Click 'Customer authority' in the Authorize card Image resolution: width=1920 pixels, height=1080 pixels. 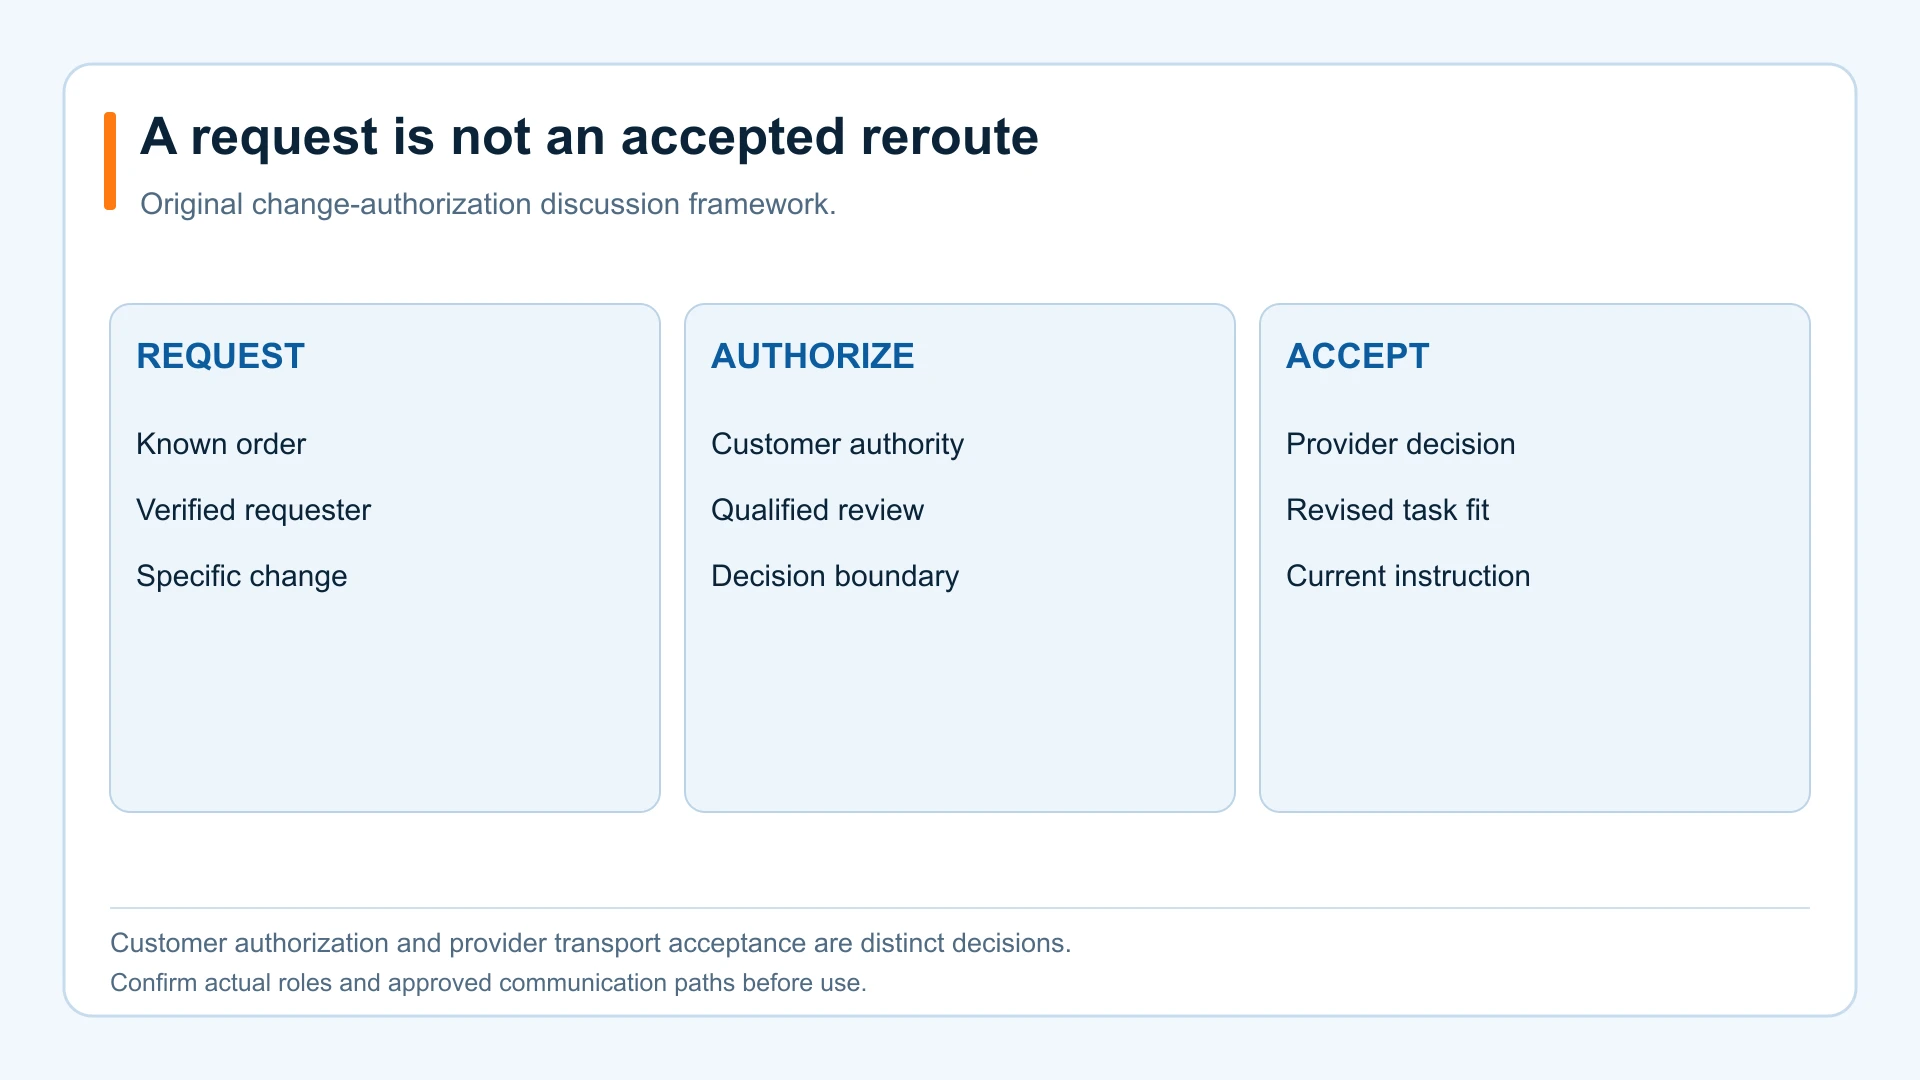point(837,444)
